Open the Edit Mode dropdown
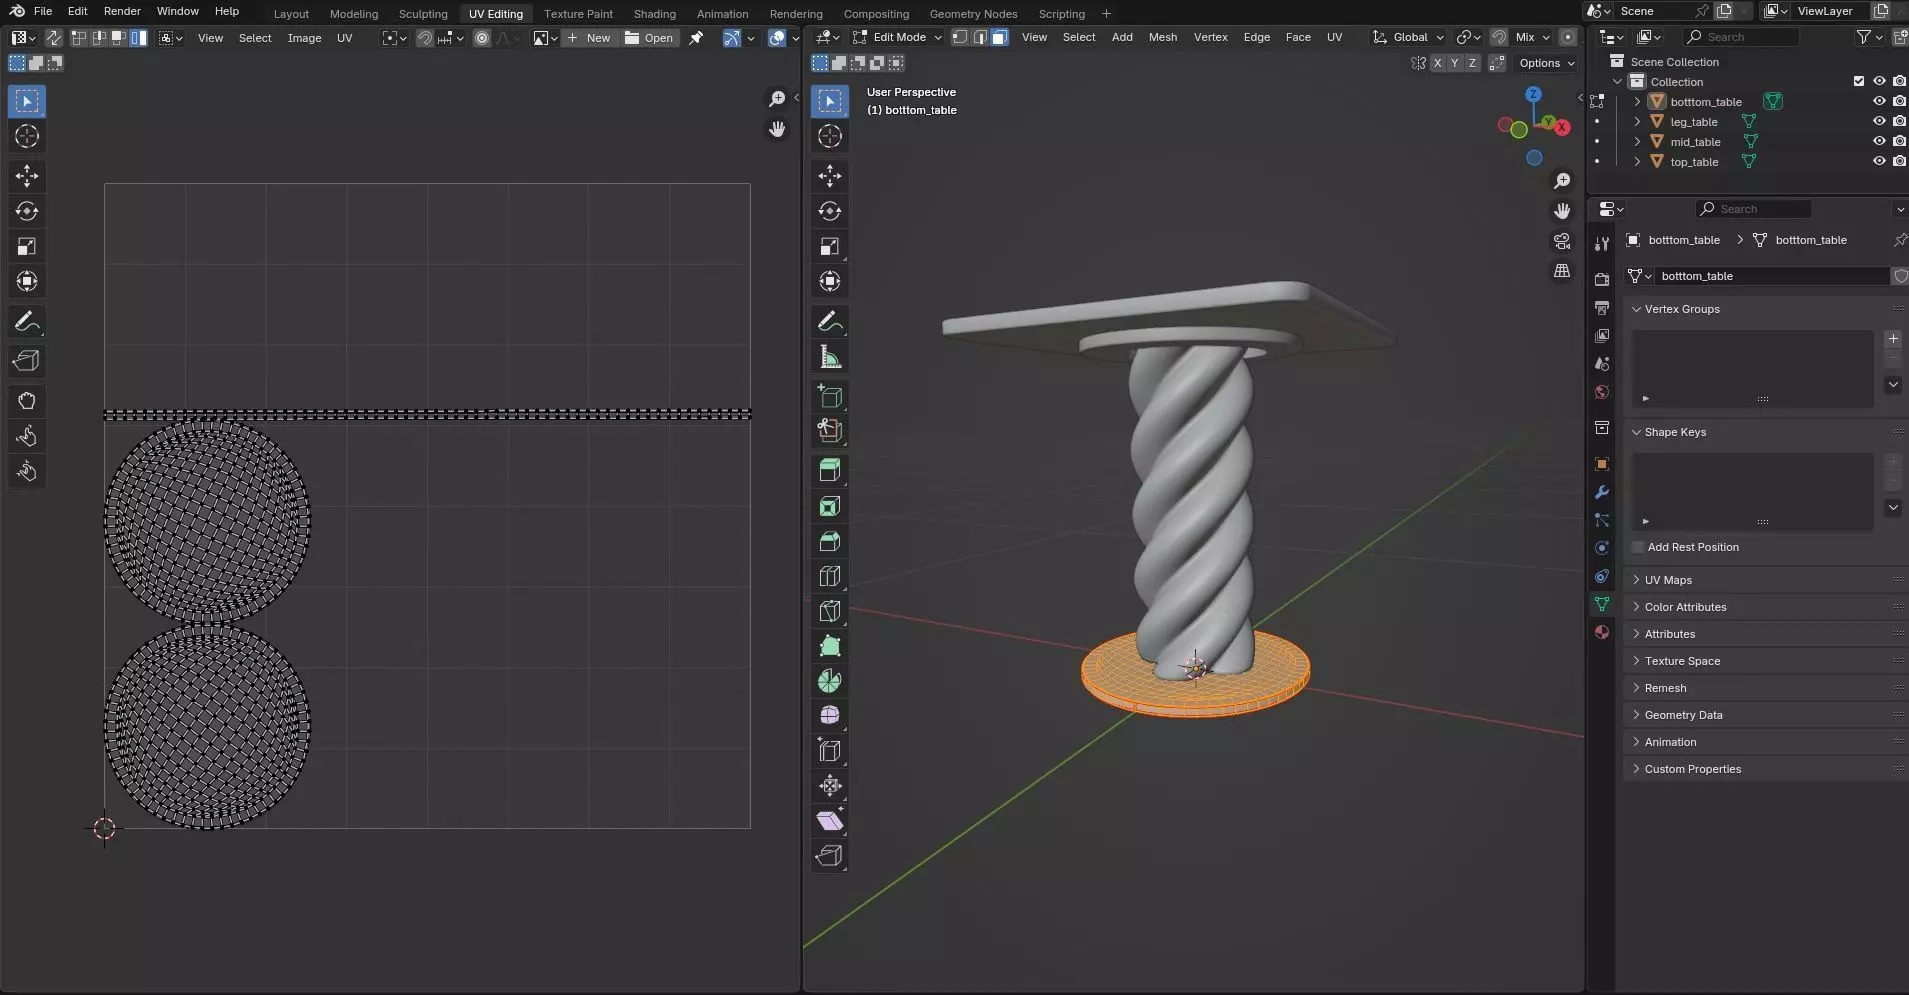The image size is (1909, 995). [897, 37]
